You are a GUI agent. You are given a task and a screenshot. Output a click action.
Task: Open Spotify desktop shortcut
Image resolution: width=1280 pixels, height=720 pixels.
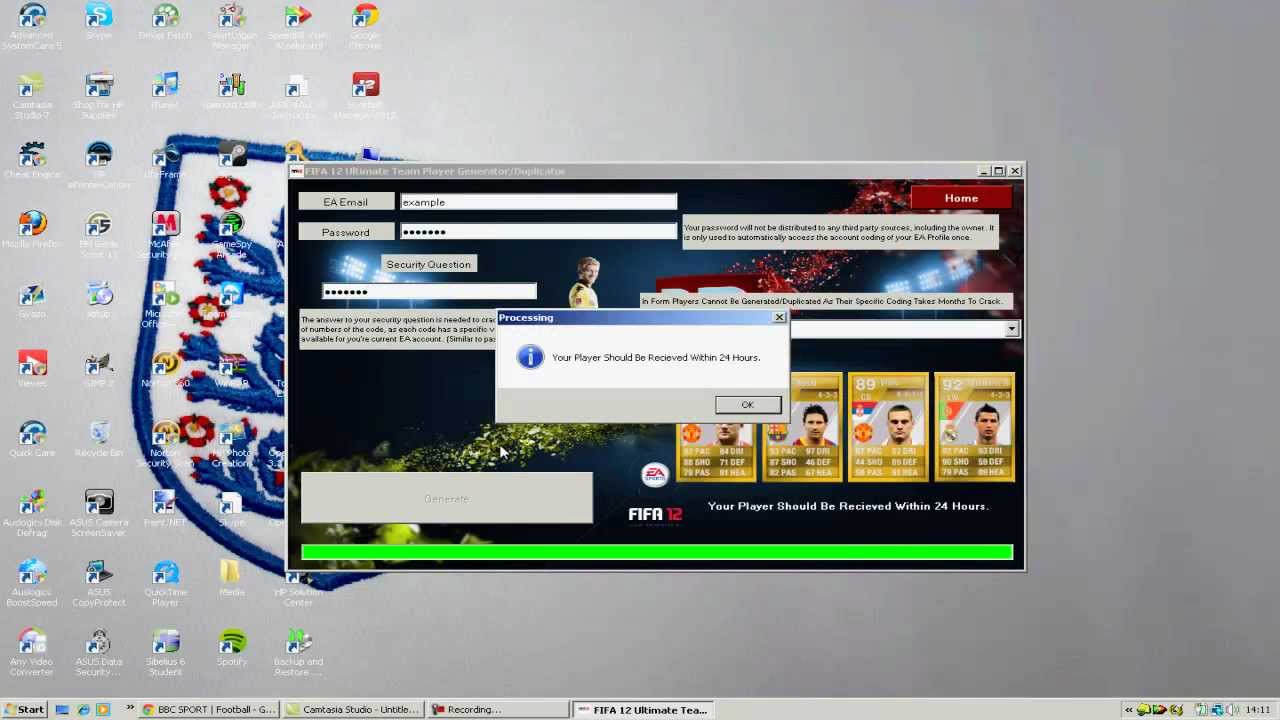[232, 647]
